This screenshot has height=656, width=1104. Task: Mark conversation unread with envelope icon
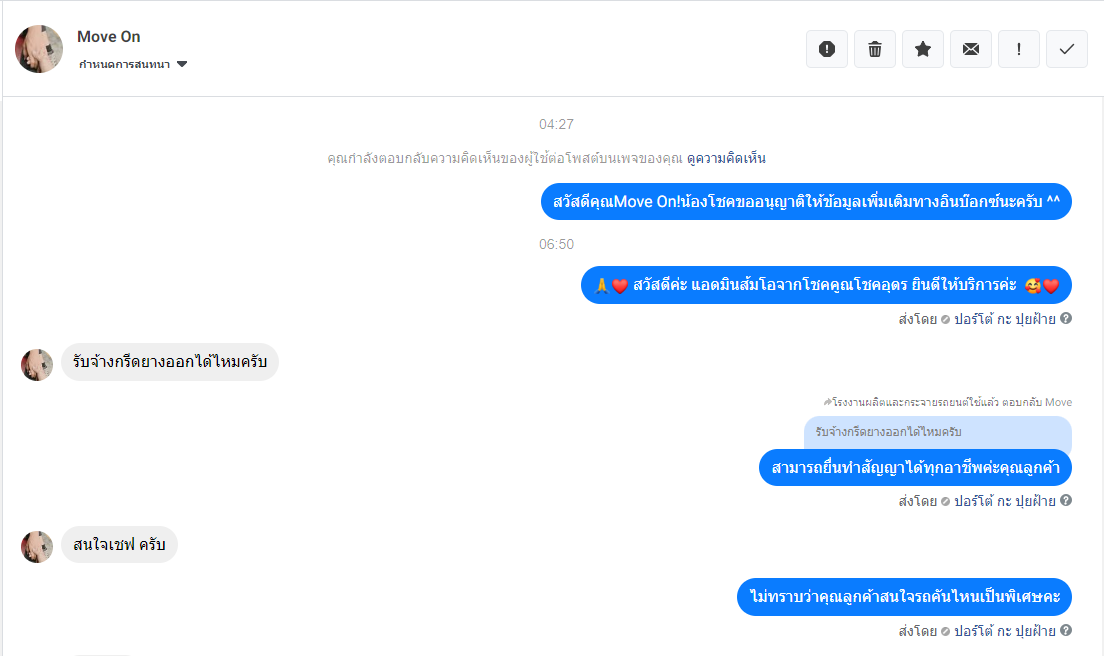tap(970, 49)
